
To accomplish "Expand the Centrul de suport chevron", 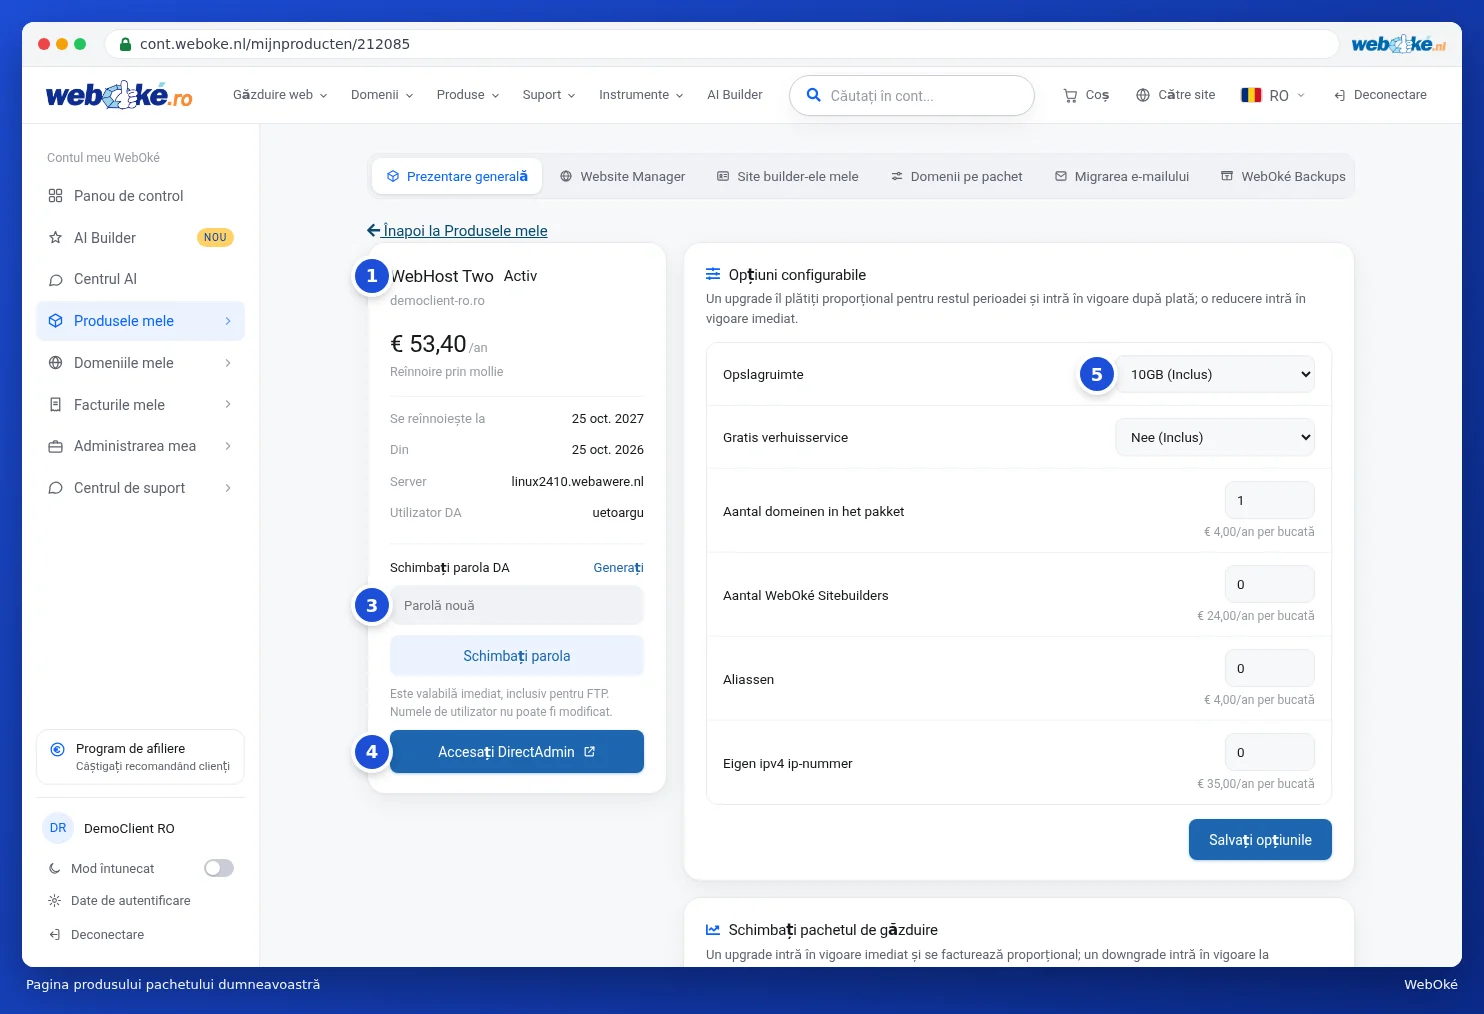I will pos(228,488).
